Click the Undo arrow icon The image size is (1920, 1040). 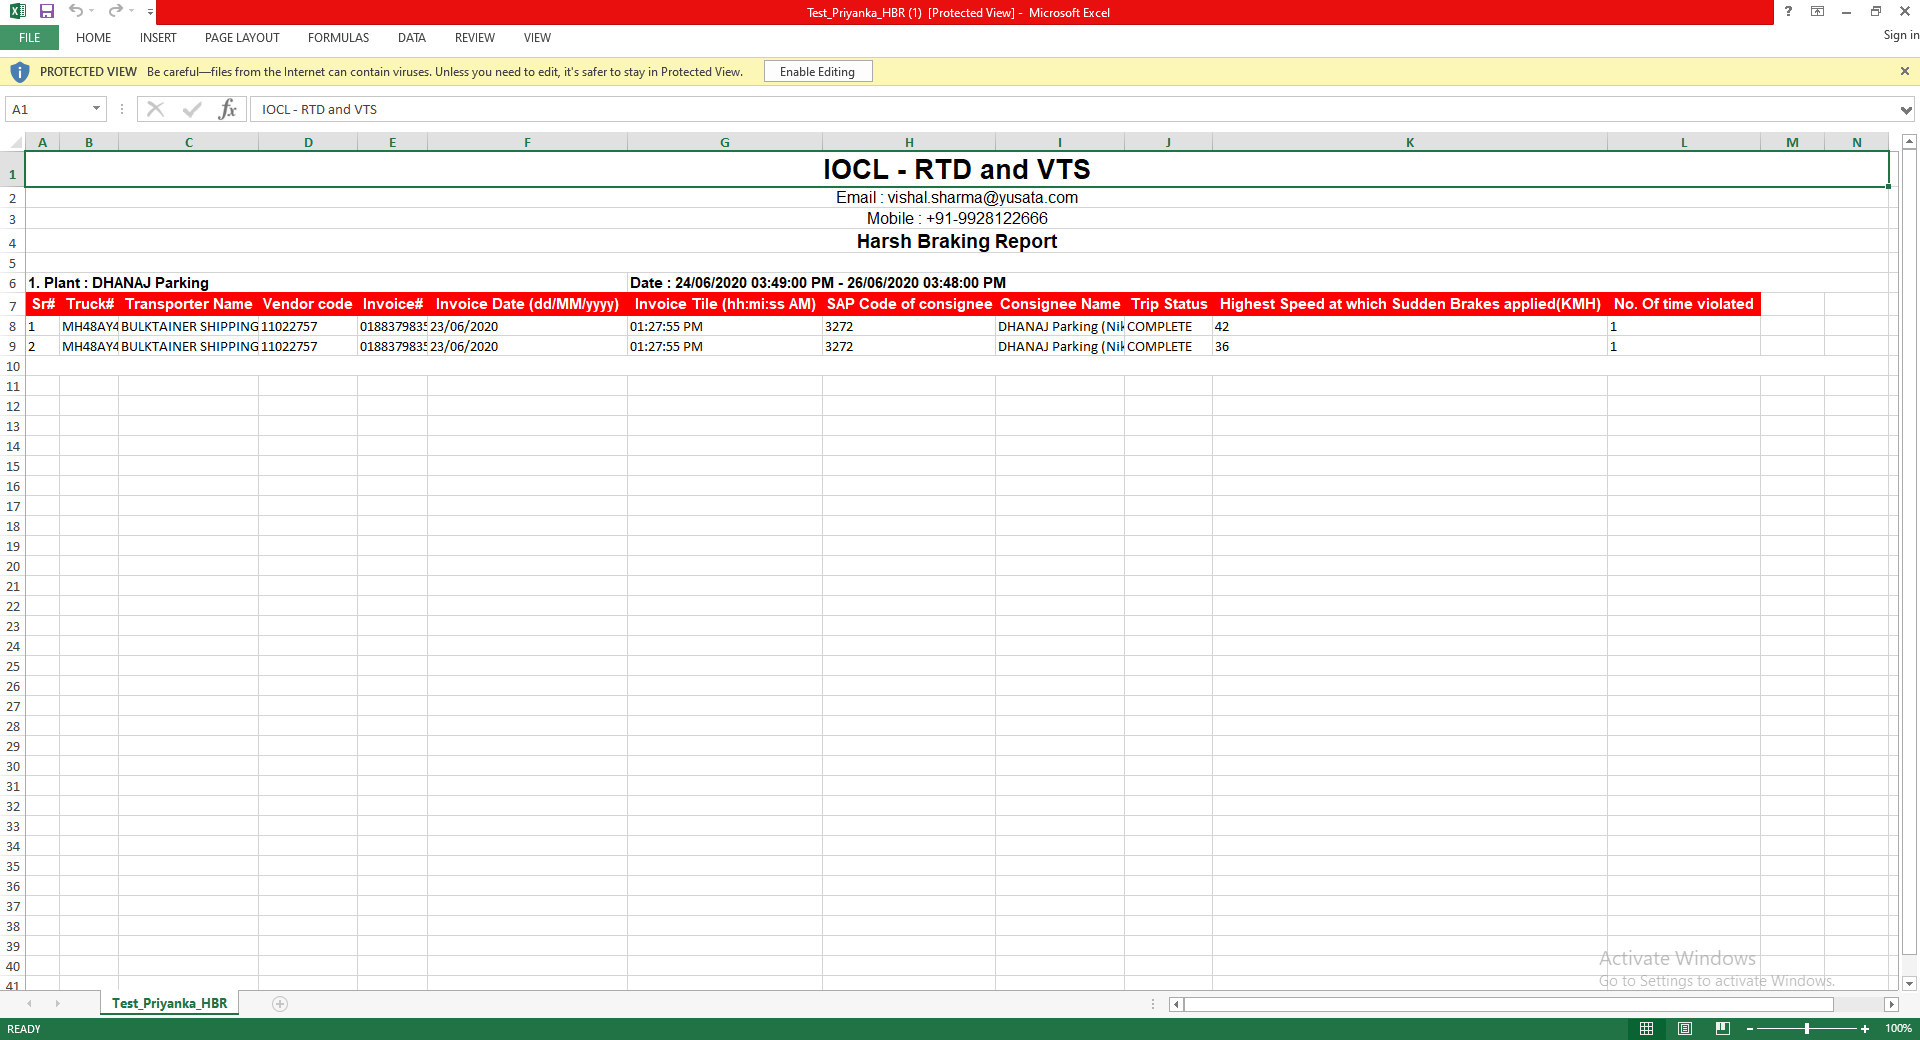coord(76,11)
